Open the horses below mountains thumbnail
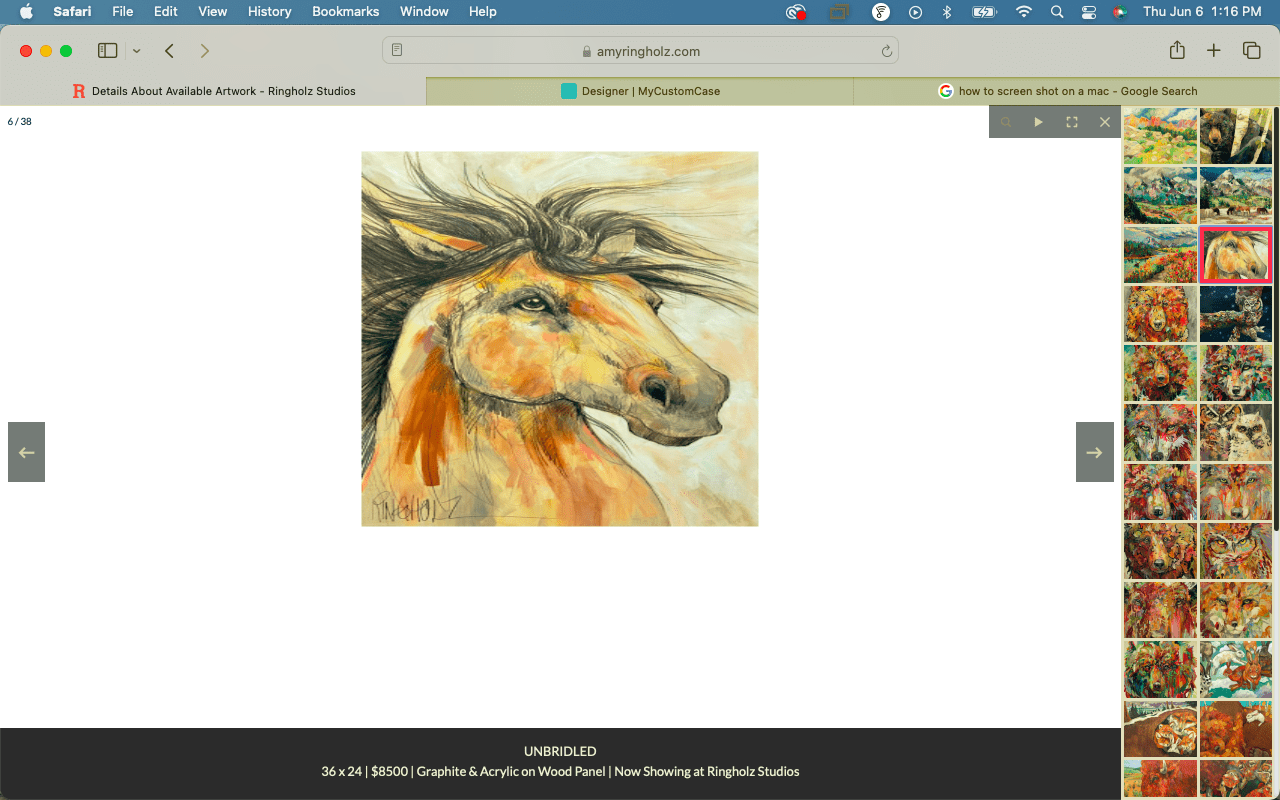 1235,195
